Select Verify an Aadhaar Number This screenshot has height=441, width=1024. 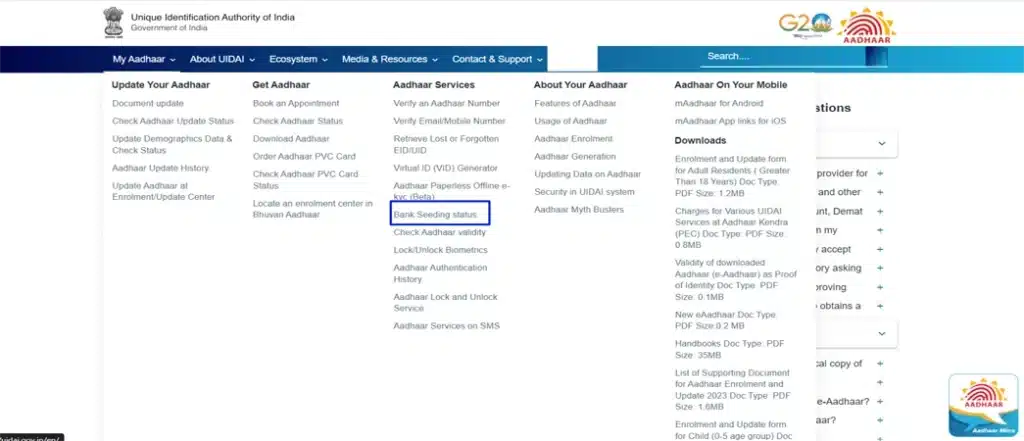(x=447, y=103)
